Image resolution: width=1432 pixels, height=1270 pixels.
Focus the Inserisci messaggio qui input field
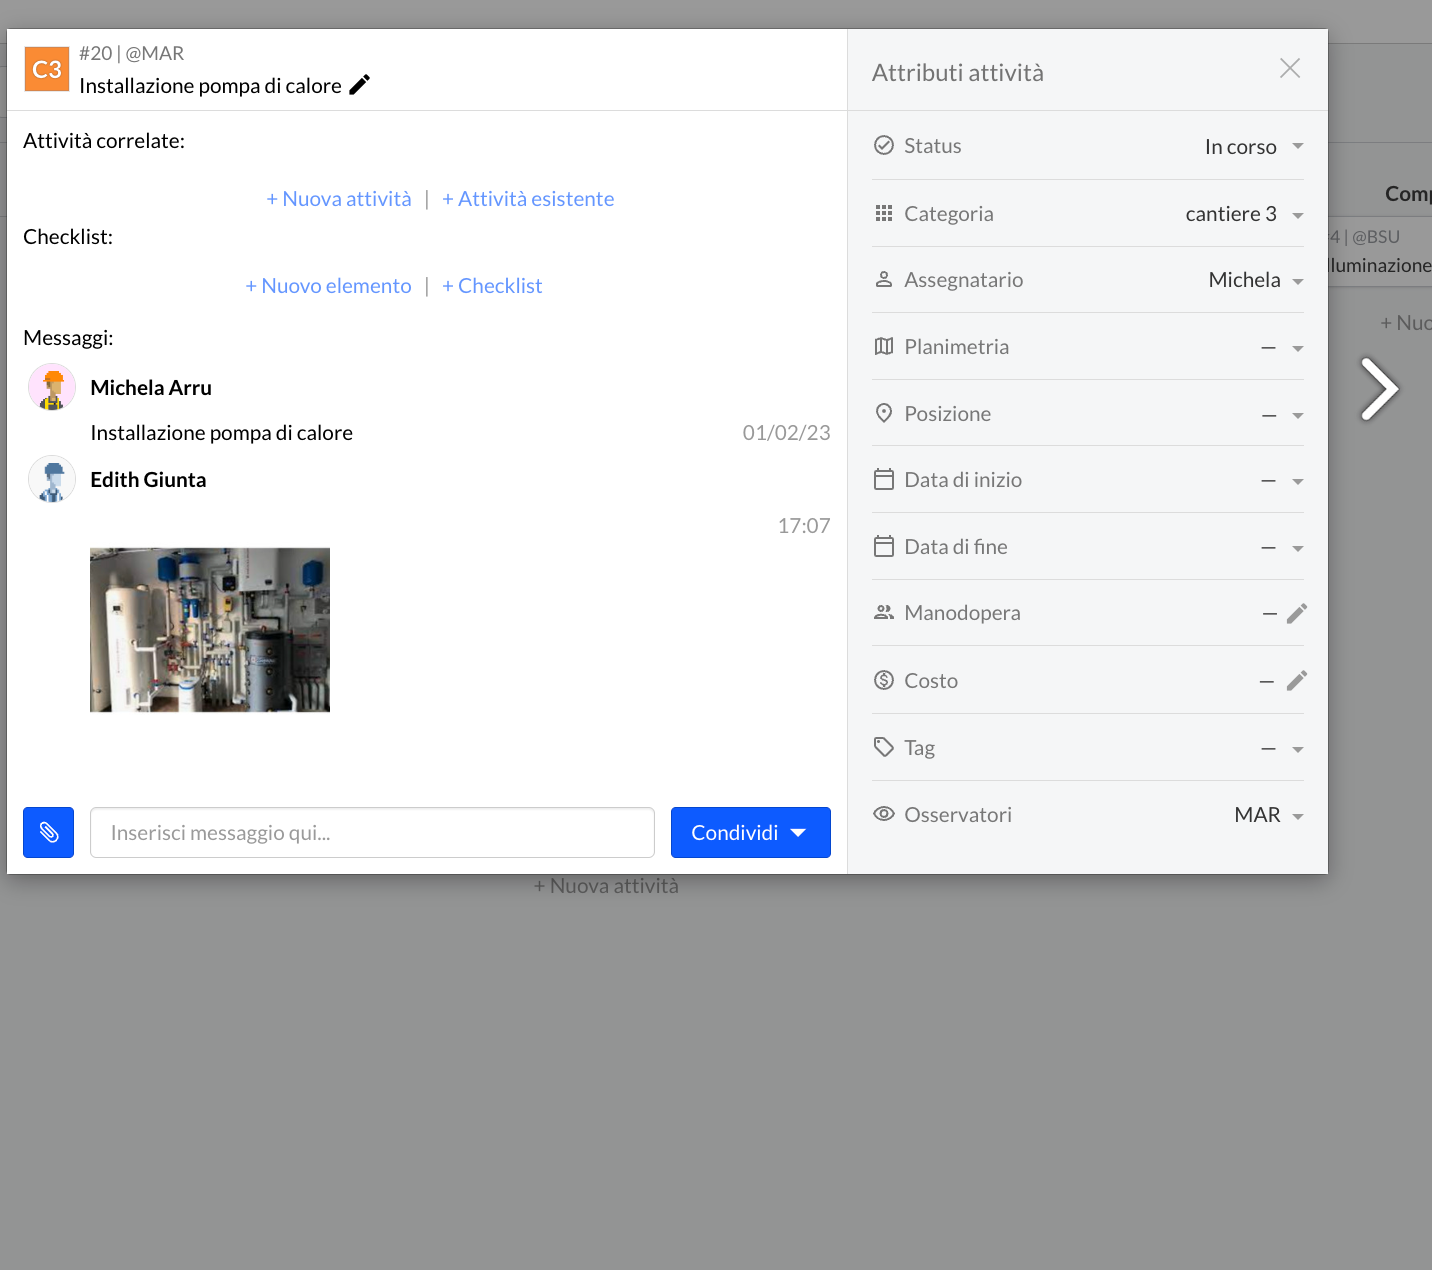point(372,832)
